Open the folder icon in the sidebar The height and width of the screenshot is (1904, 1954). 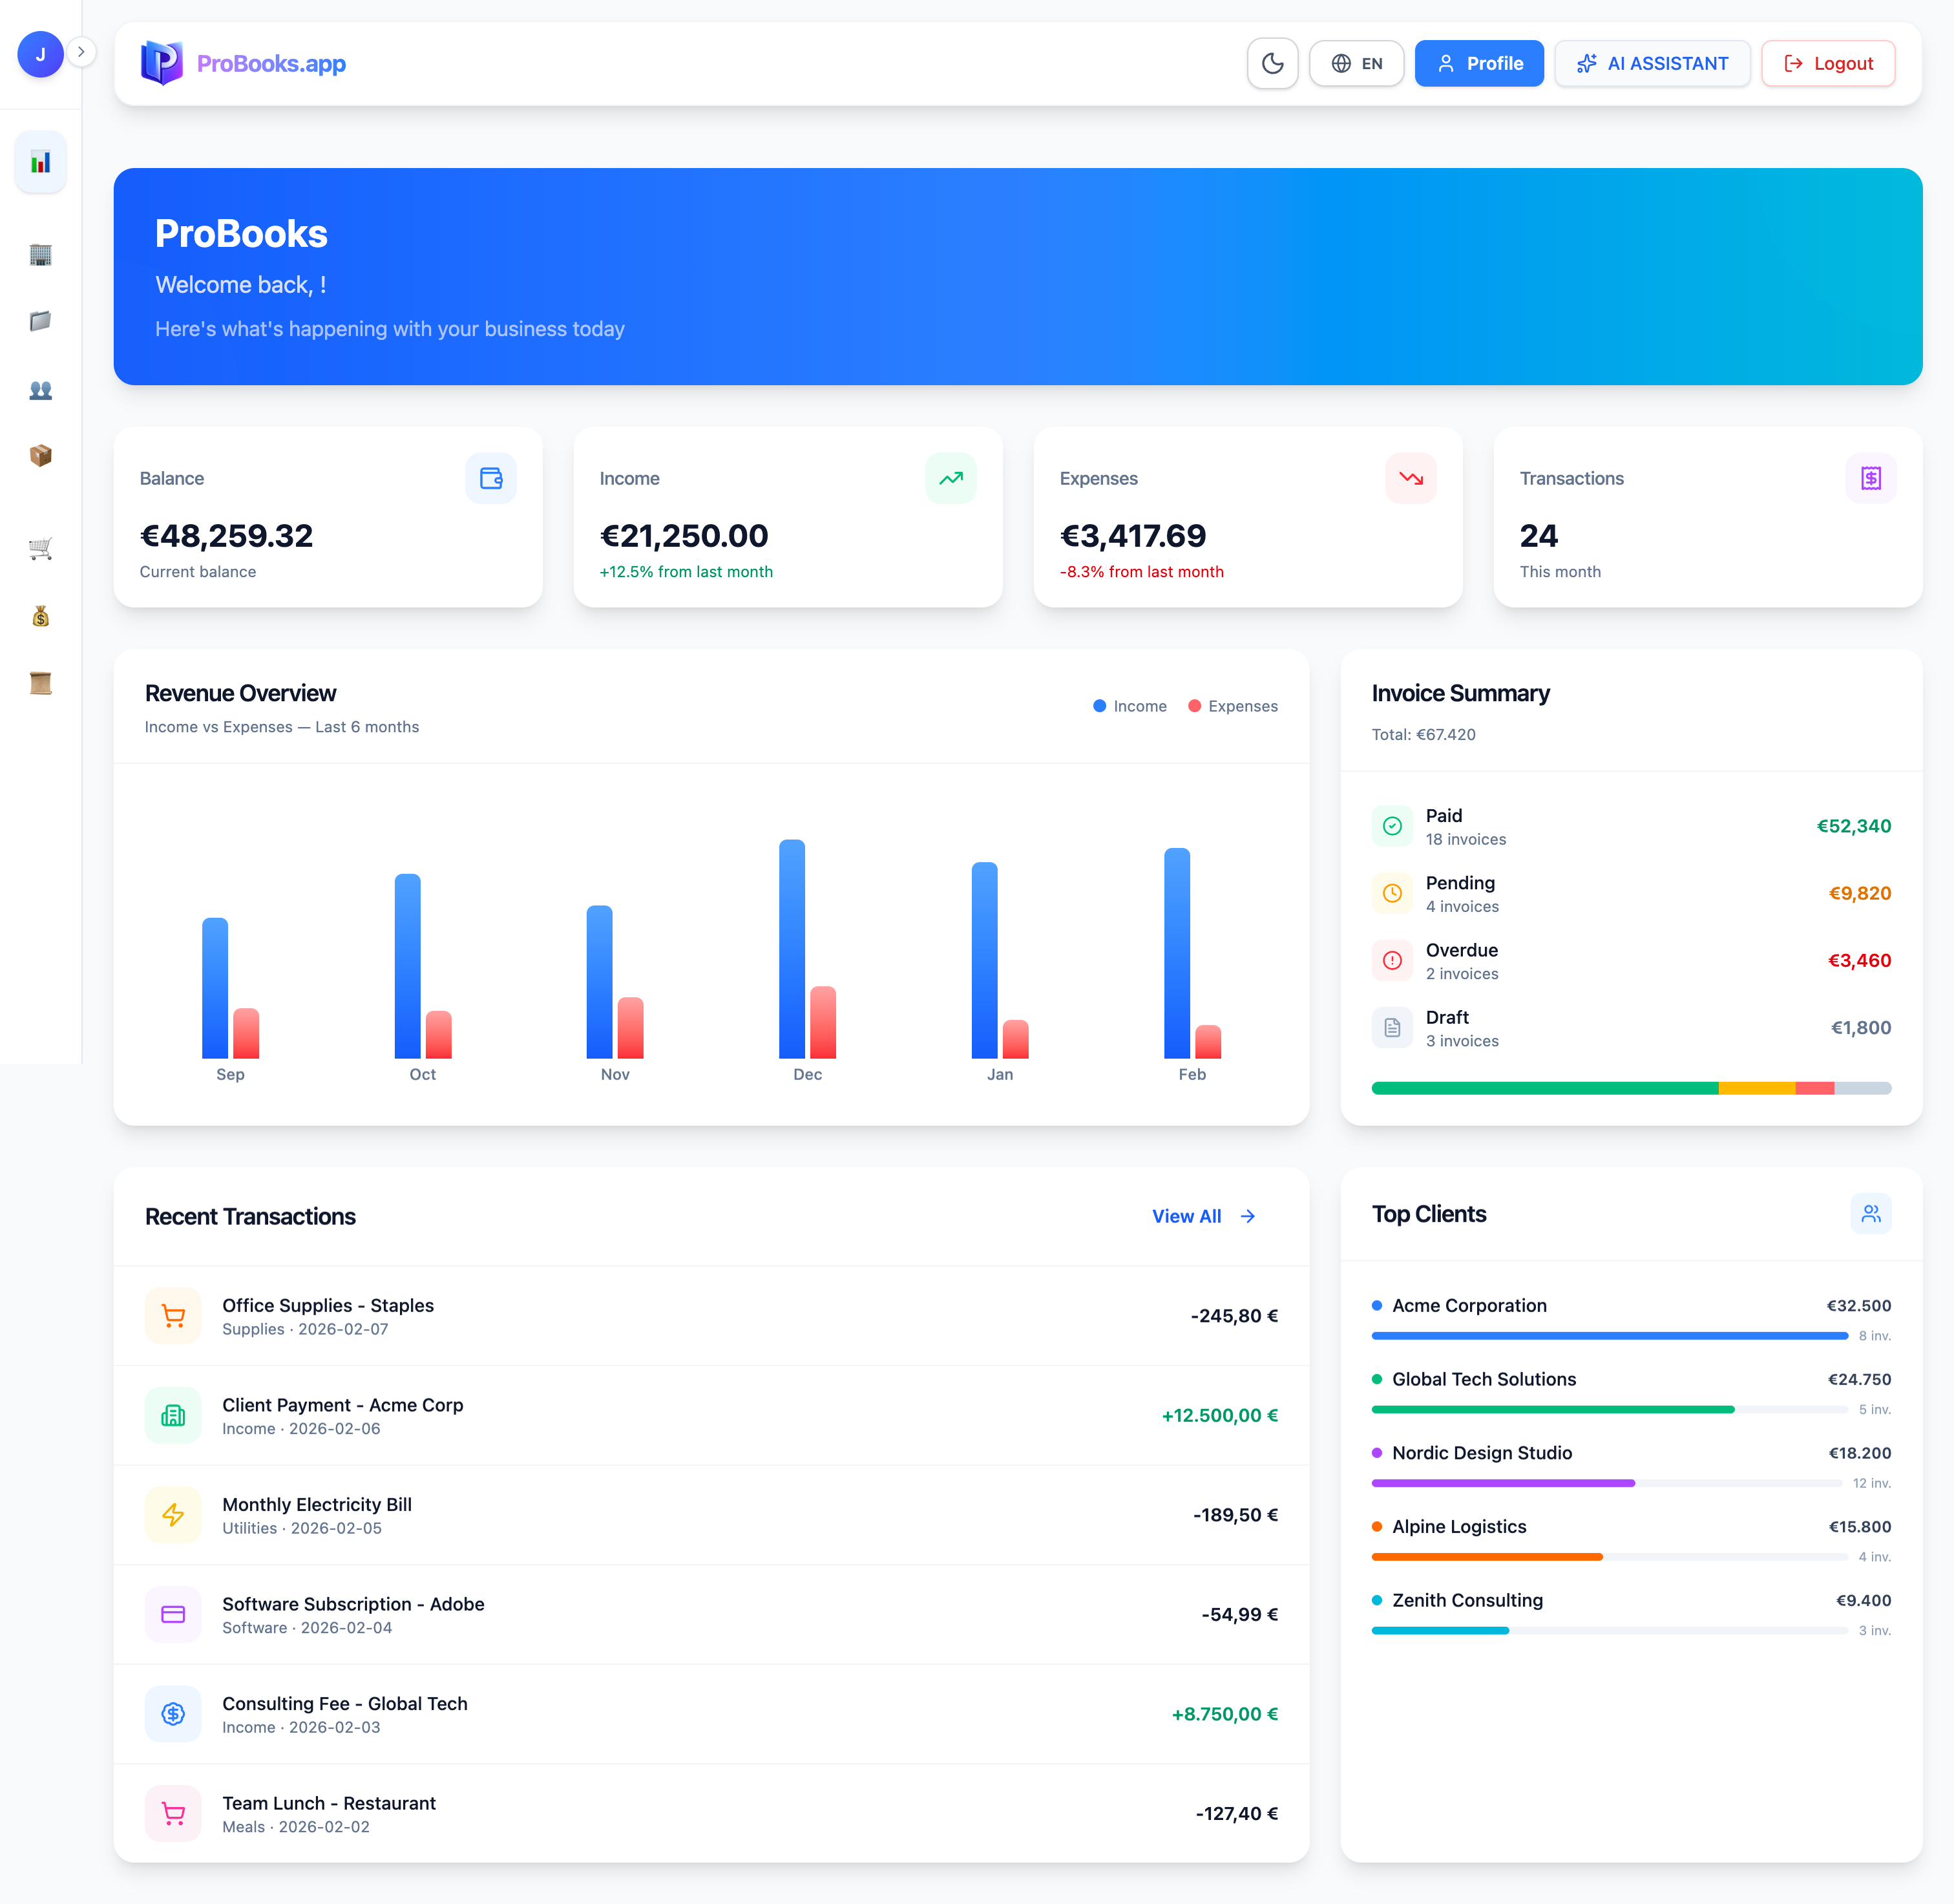[x=40, y=321]
